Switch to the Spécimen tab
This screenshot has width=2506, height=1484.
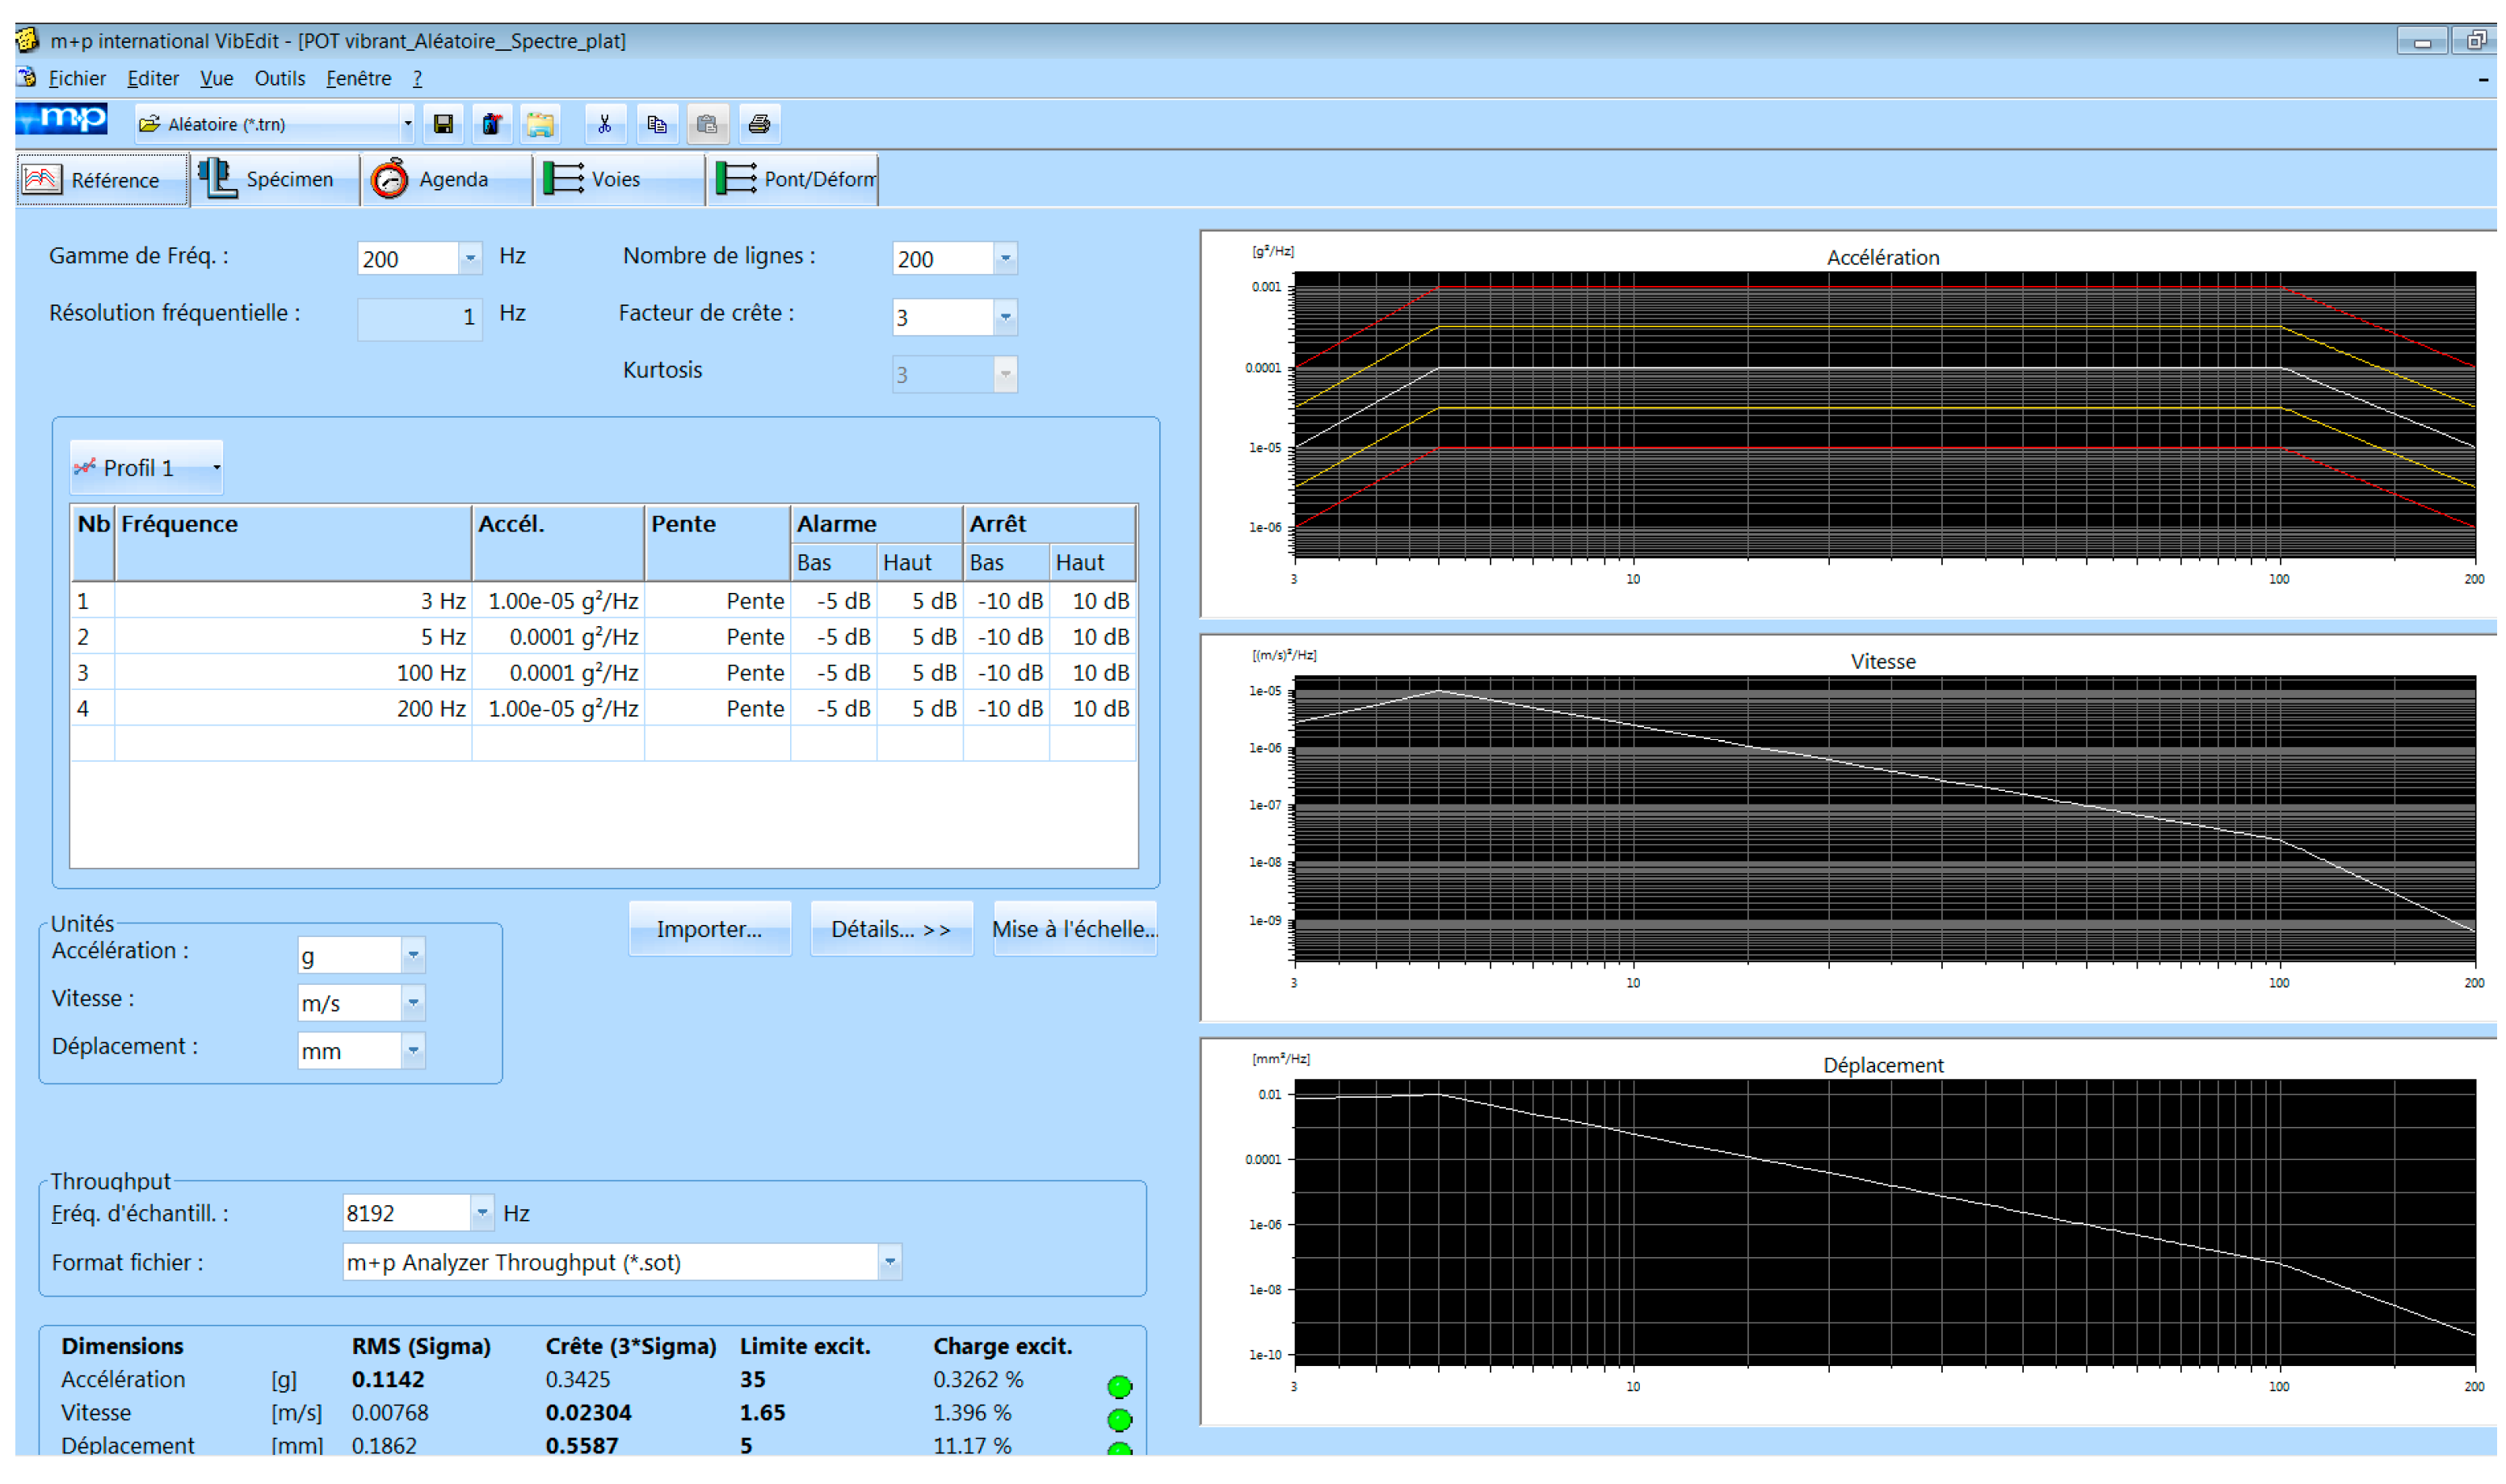[x=275, y=180]
